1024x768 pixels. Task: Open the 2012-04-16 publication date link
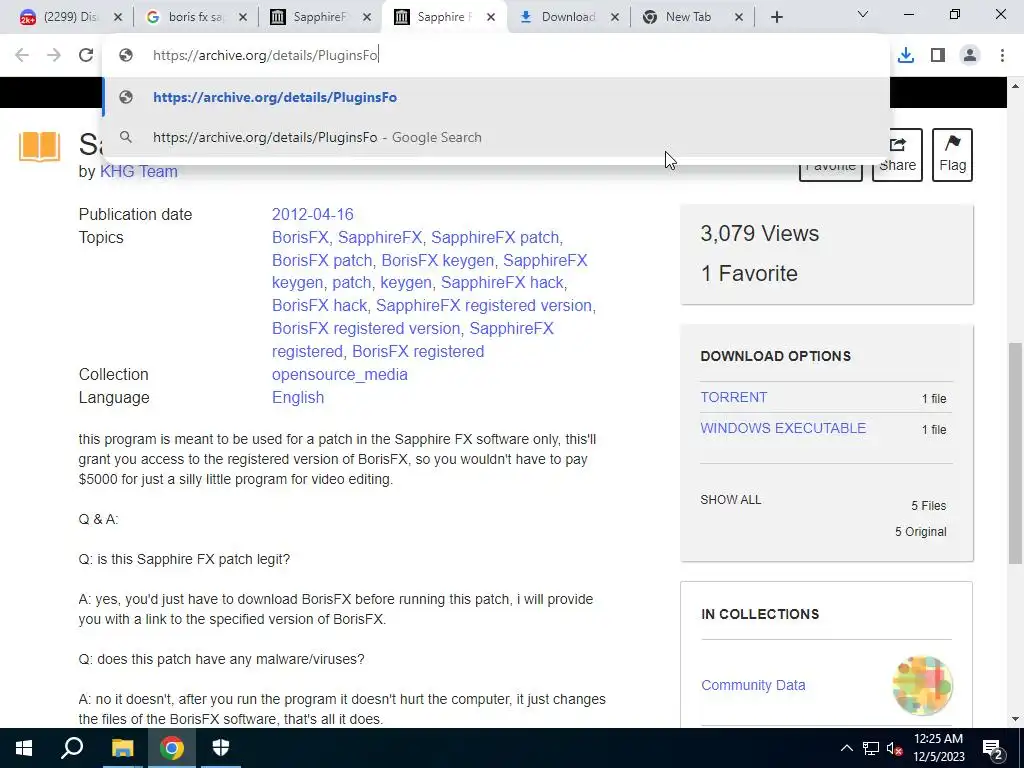coord(312,214)
